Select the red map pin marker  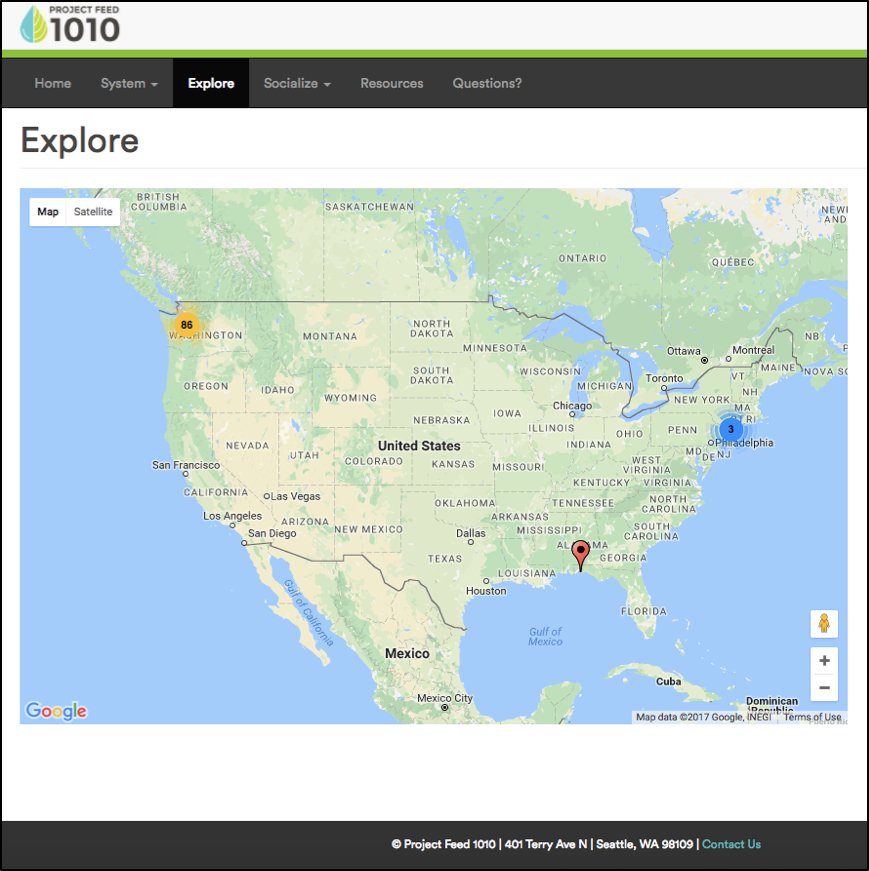[x=581, y=555]
